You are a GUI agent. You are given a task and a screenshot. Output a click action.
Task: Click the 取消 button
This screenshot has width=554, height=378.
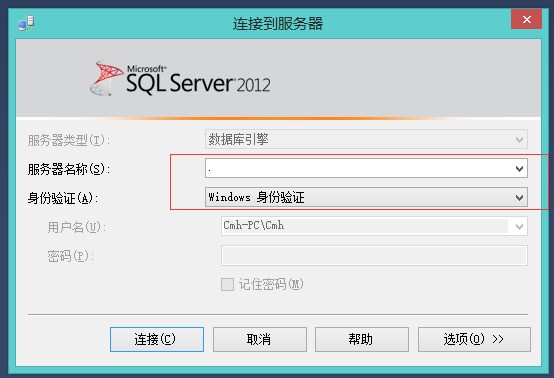pos(260,339)
